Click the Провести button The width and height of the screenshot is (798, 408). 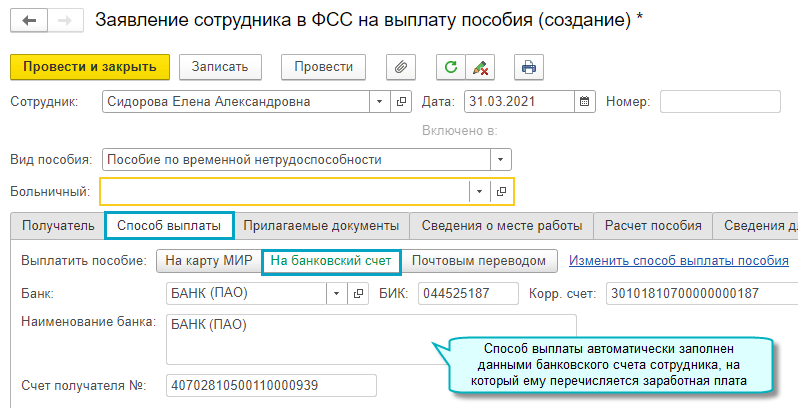pos(324,67)
